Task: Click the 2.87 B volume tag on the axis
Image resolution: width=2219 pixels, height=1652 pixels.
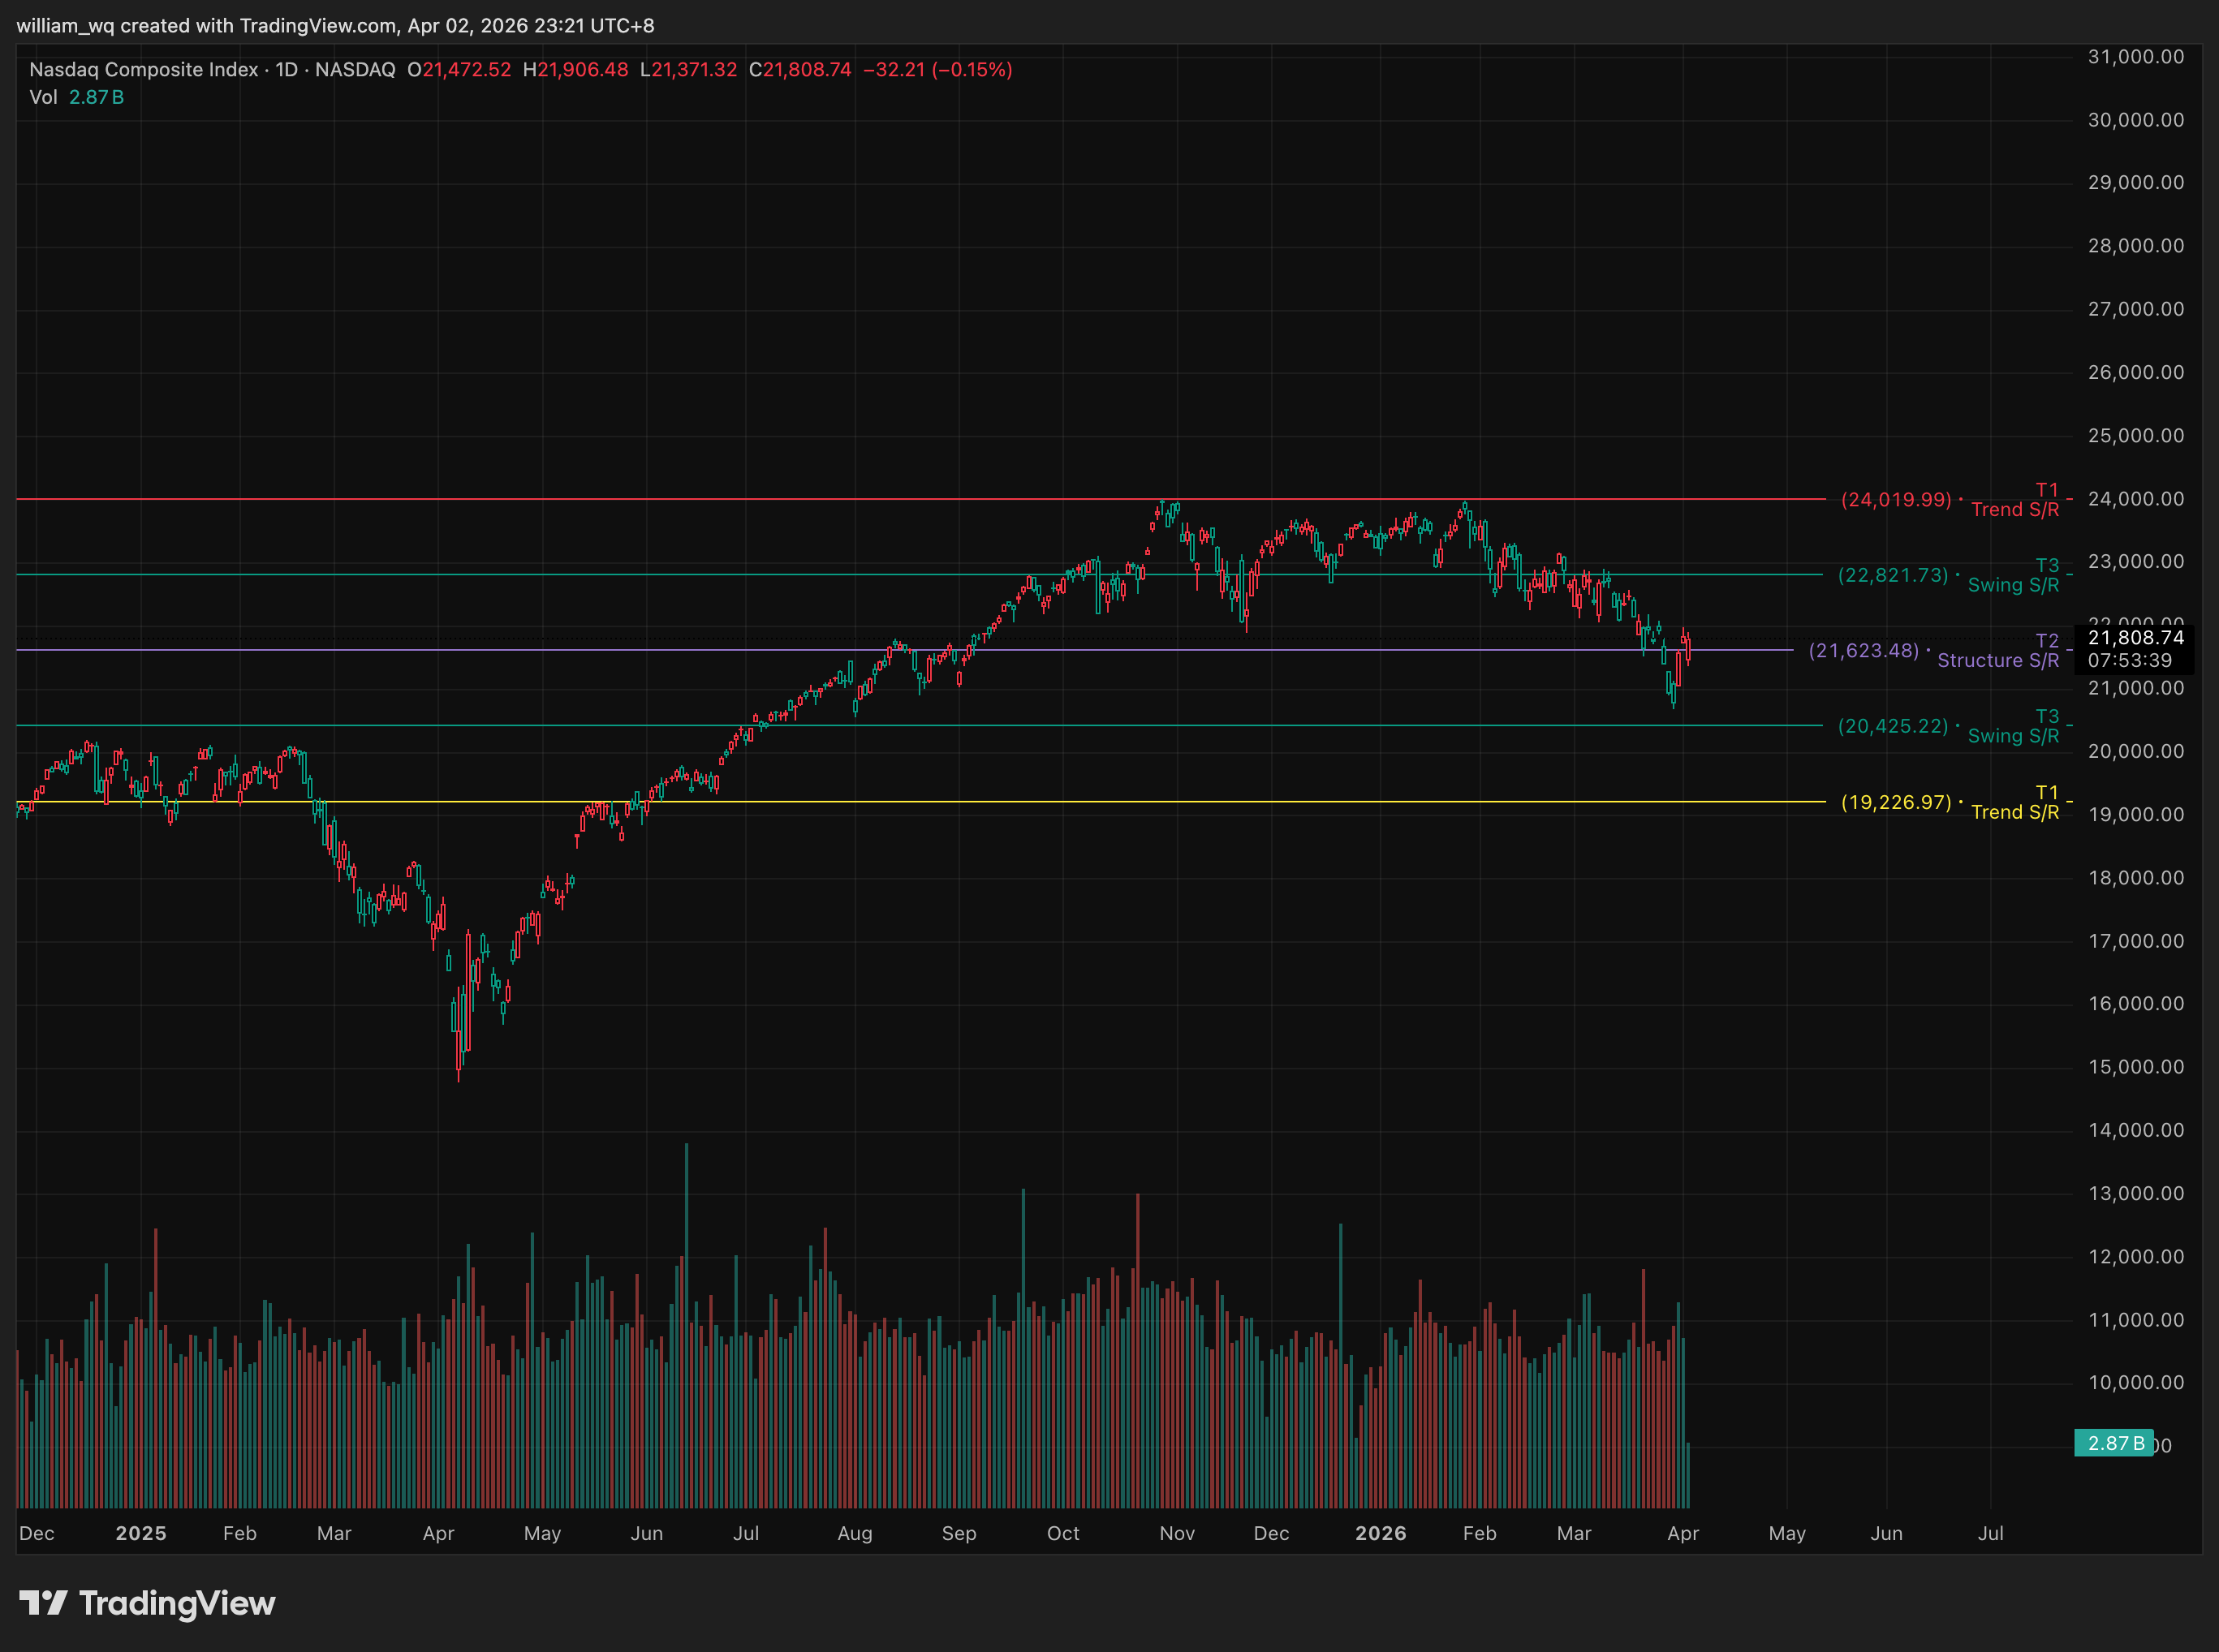Action: [x=2114, y=1443]
